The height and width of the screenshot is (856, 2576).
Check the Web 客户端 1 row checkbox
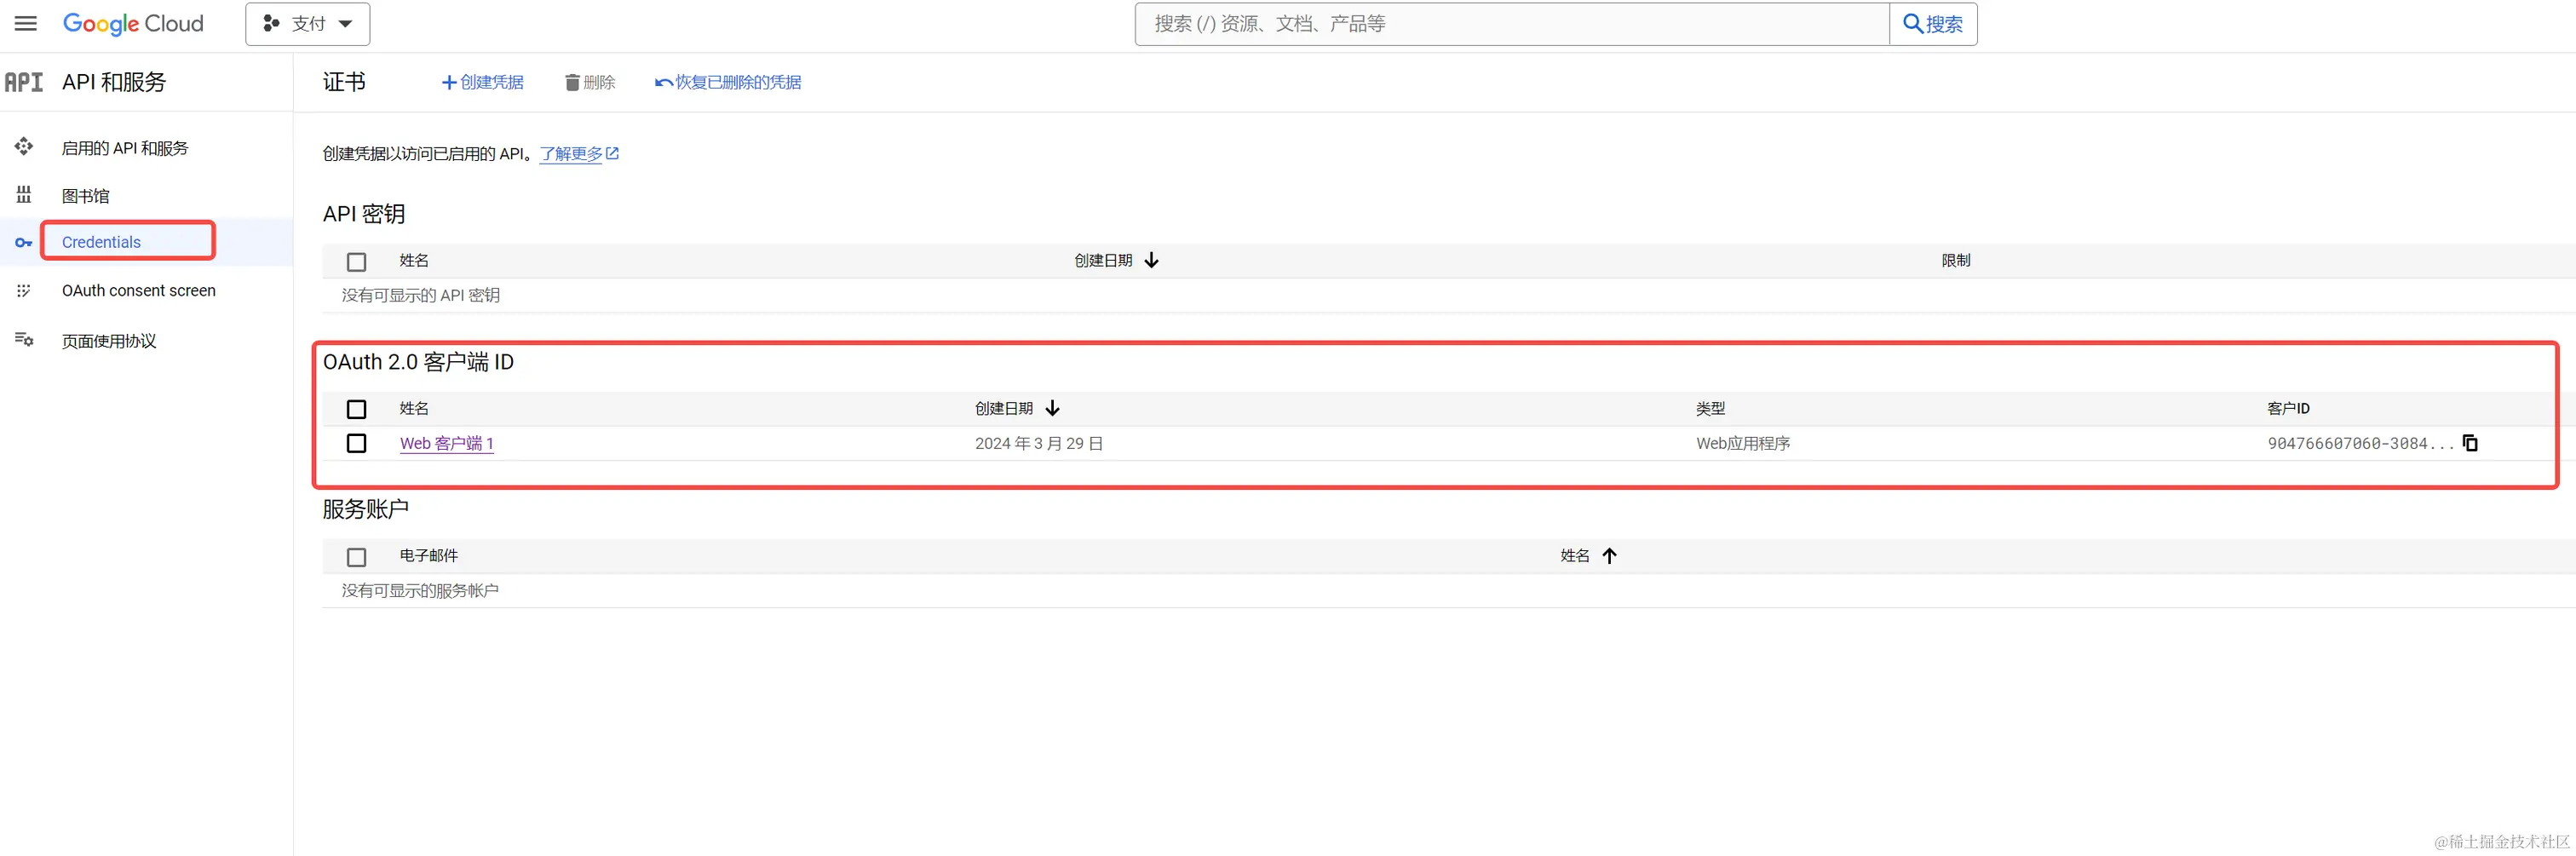pyautogui.click(x=357, y=443)
